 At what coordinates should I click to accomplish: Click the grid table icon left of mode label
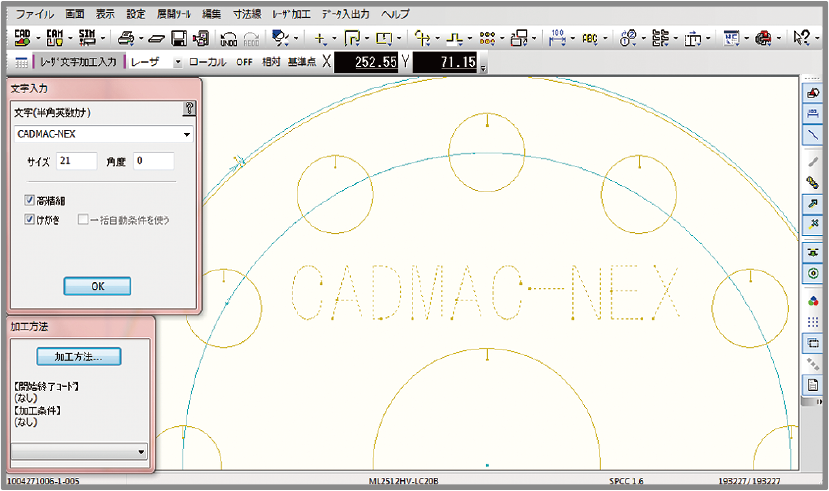click(x=21, y=62)
